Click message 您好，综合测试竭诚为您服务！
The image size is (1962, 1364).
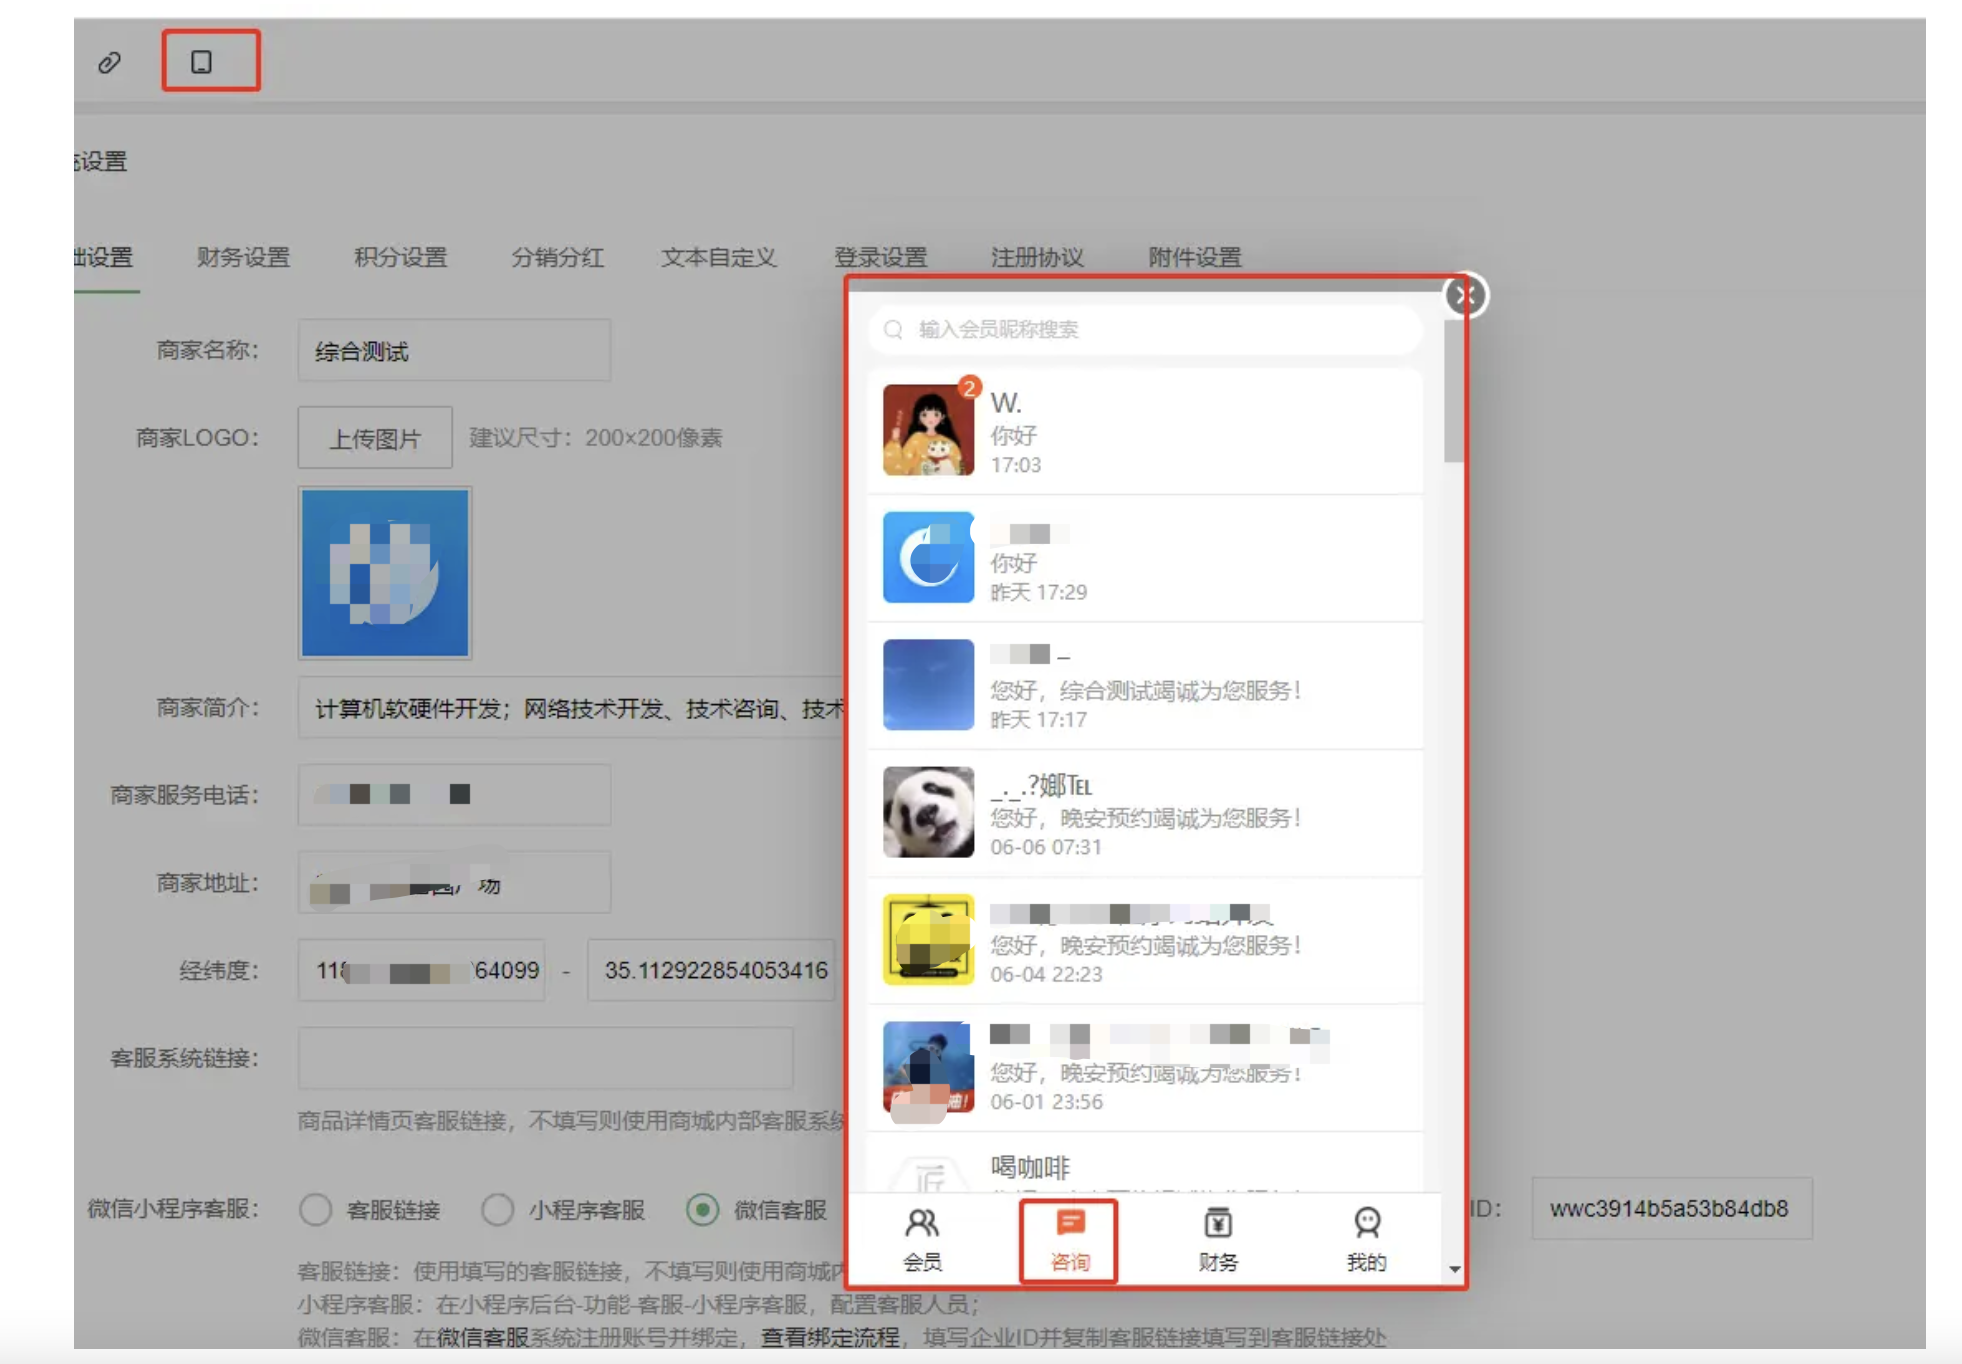1146,690
